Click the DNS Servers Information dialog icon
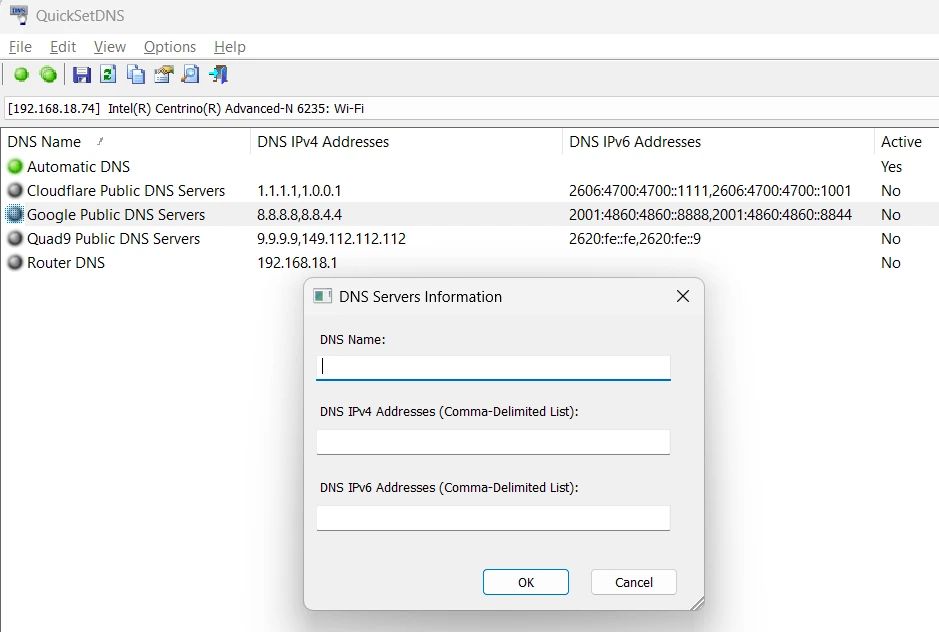The width and height of the screenshot is (939, 632). (x=322, y=297)
